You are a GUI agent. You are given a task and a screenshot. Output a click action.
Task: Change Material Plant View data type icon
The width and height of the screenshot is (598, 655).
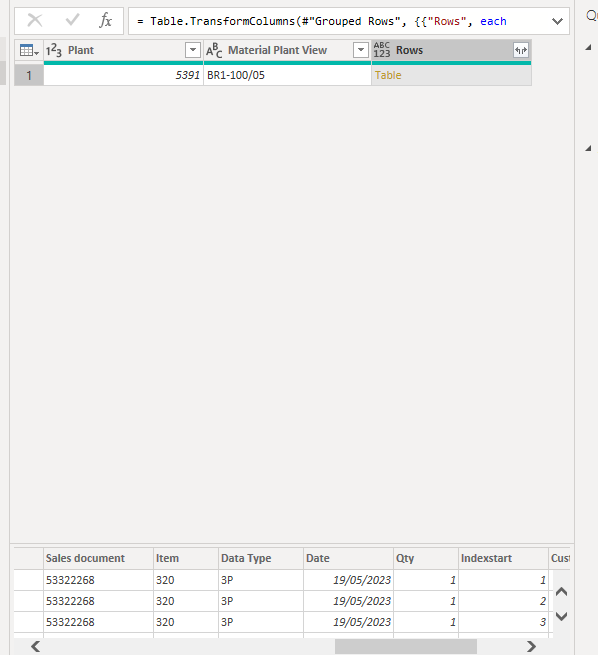tap(214, 51)
